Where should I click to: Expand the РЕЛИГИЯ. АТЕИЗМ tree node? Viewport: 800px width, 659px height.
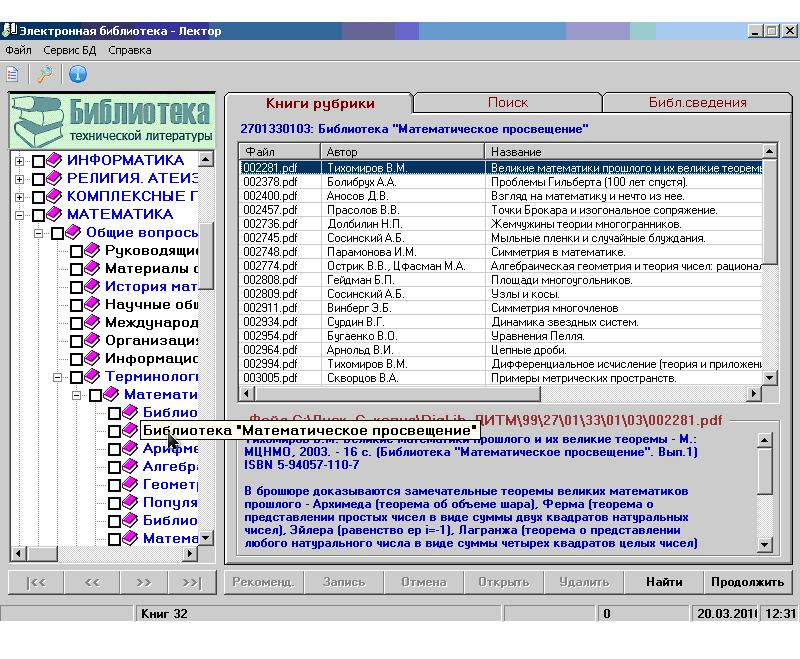19,179
